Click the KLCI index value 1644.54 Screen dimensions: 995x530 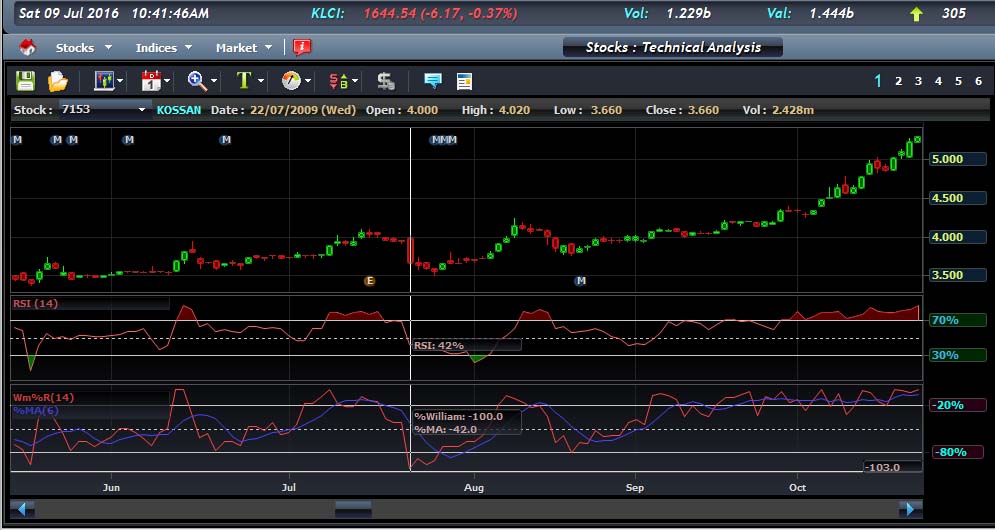389,13
